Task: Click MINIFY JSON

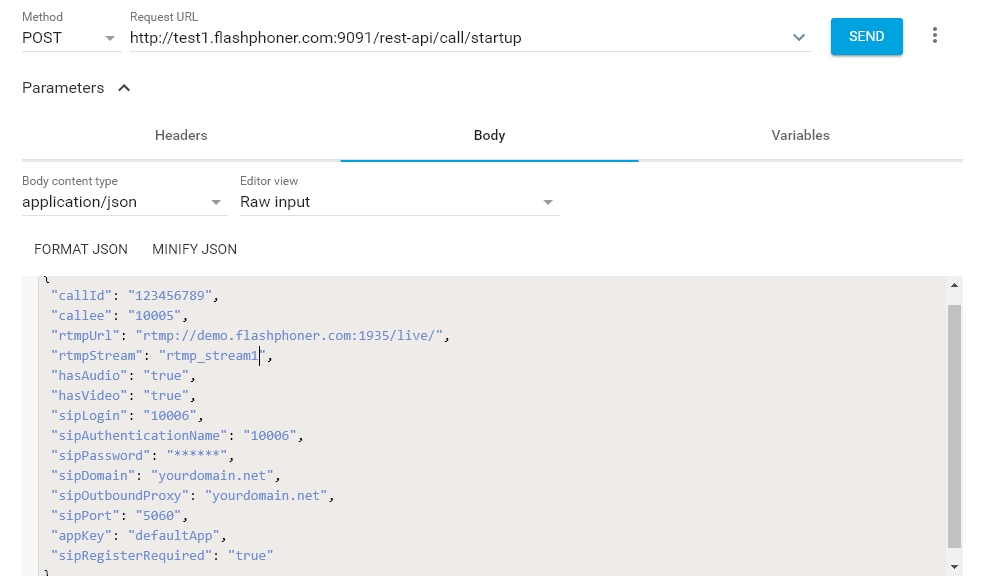Action: pyautogui.click(x=194, y=249)
